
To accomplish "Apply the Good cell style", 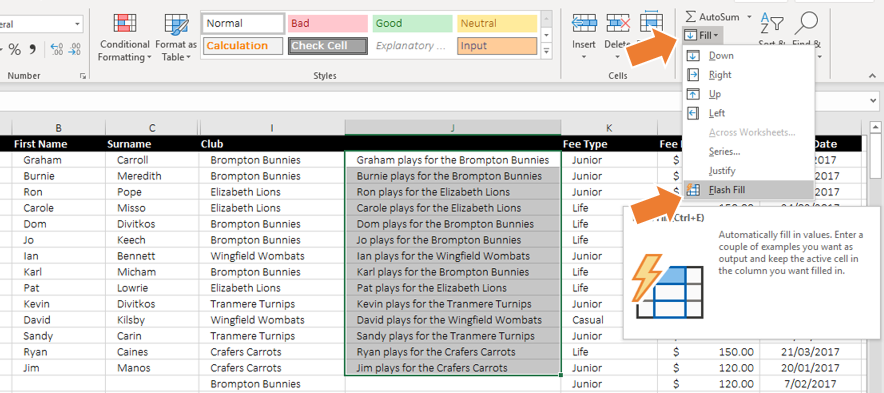I will click(412, 23).
